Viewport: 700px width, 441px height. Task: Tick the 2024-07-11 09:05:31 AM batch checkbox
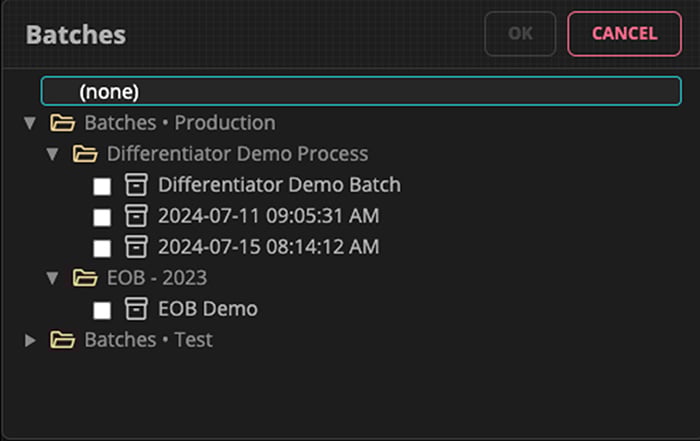pos(102,217)
